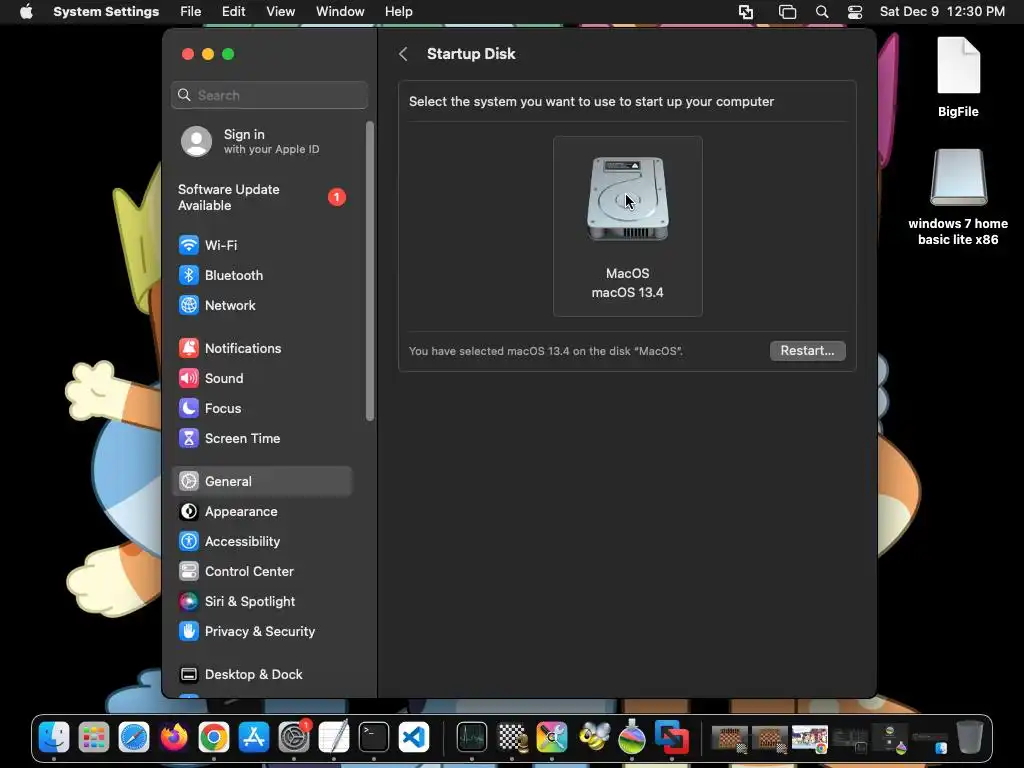1024x768 pixels.
Task: Click the overlapping windows menu bar icon
Action: (788, 12)
